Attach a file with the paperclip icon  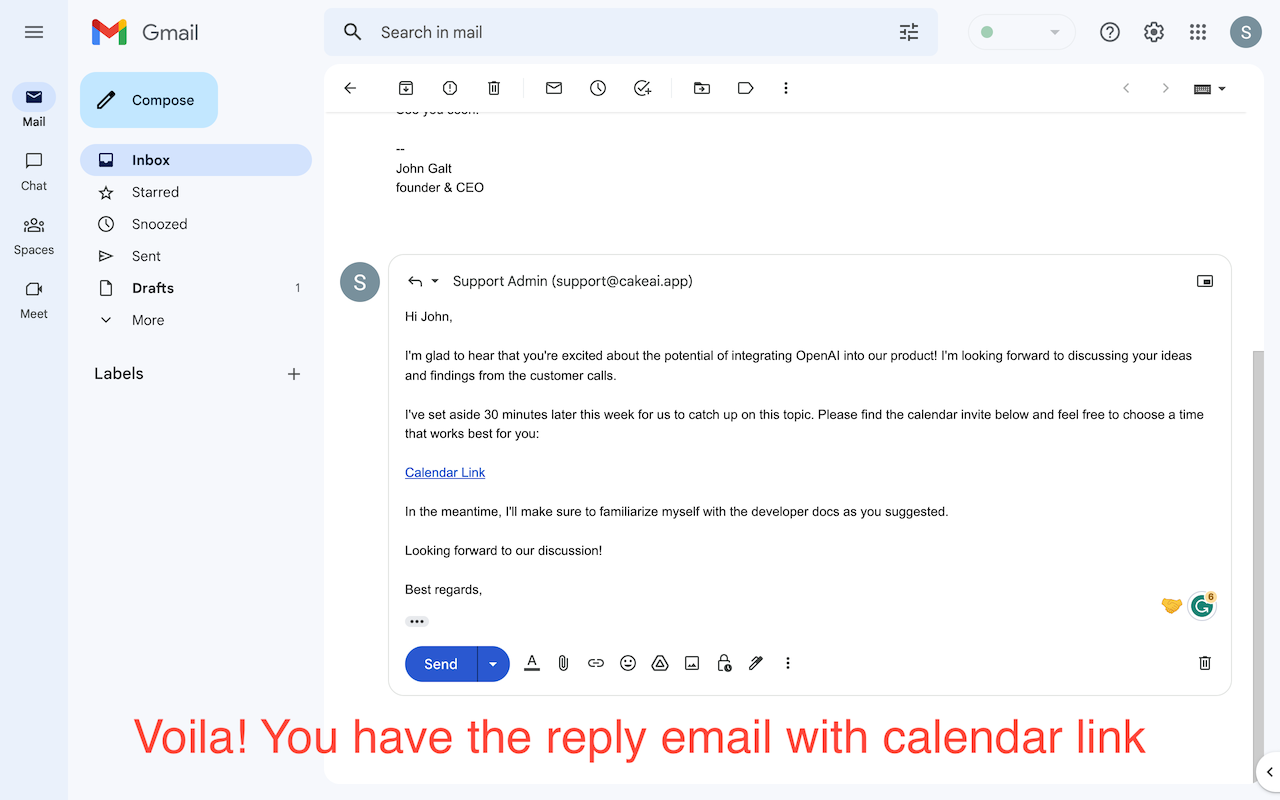pyautogui.click(x=563, y=663)
